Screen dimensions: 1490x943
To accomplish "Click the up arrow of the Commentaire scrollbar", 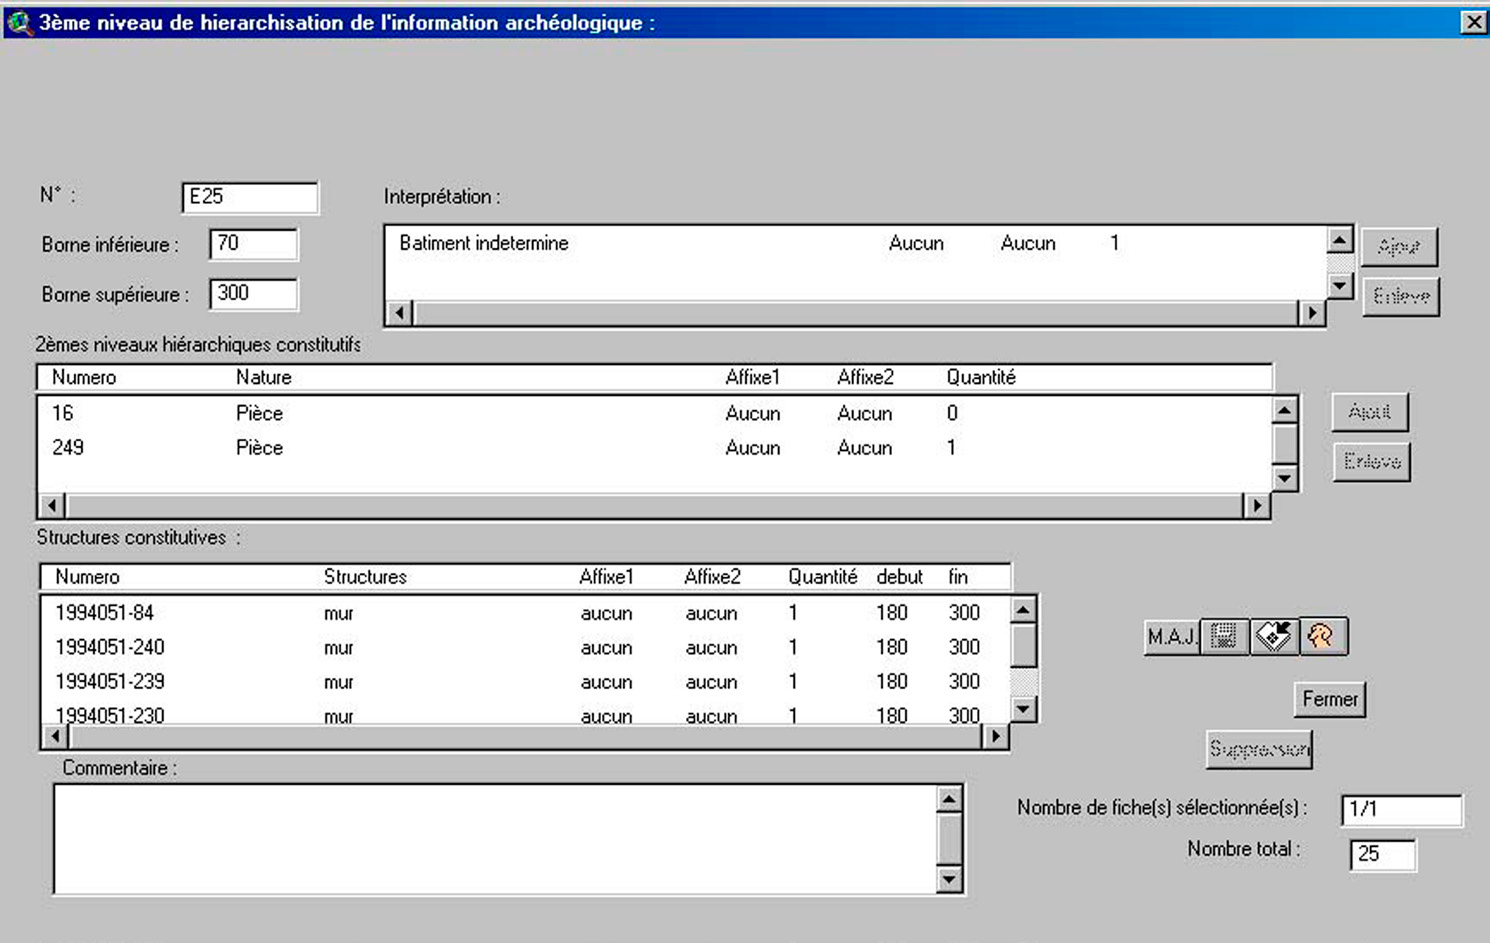I will coord(949,799).
